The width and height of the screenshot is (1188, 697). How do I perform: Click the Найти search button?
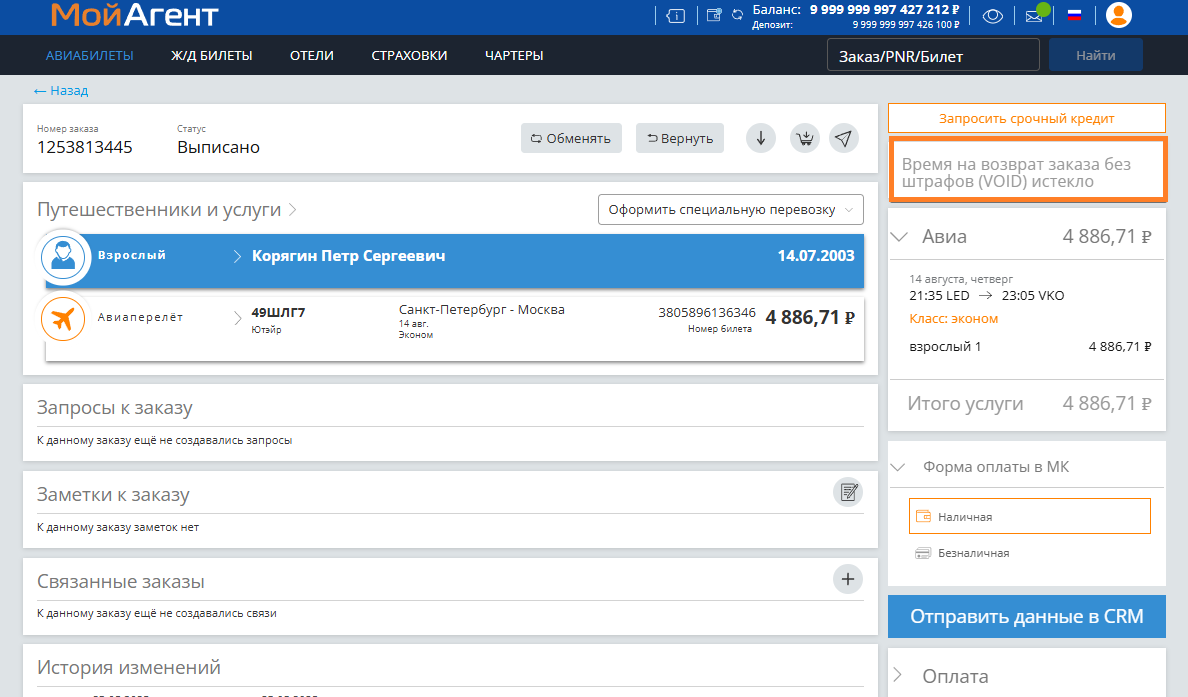tap(1096, 55)
